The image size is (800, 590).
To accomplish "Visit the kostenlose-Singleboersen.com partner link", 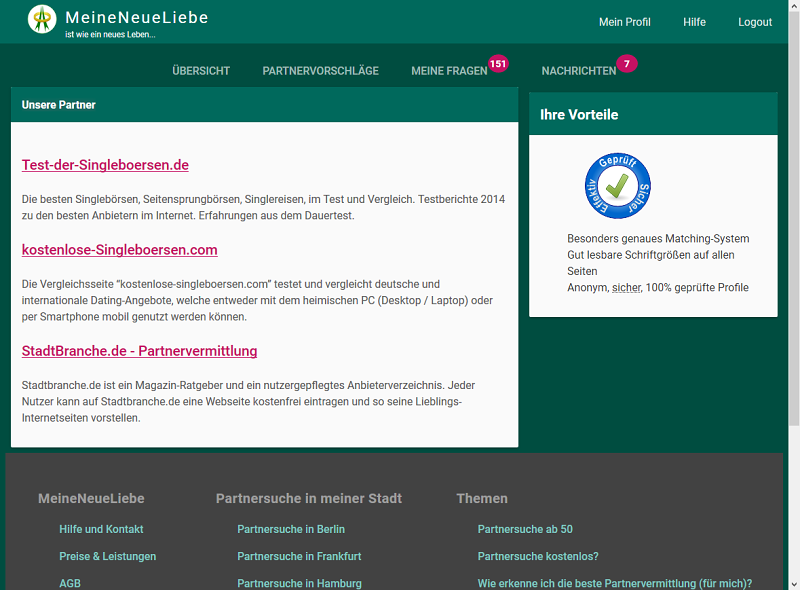I will click(119, 250).
